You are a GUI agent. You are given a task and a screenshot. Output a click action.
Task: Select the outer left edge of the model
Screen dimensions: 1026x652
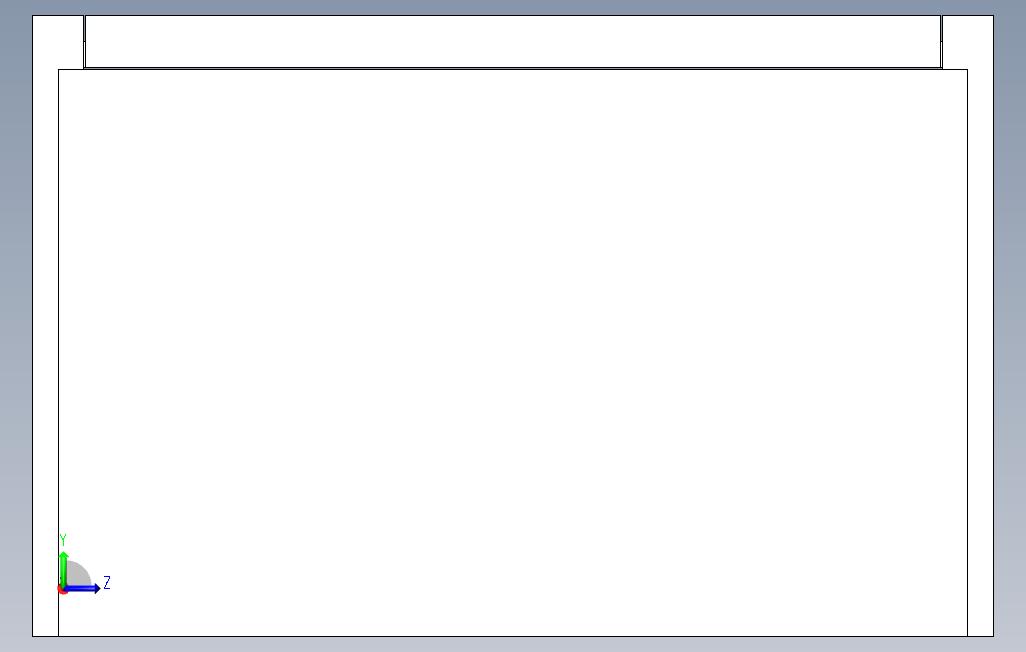(x=33, y=326)
